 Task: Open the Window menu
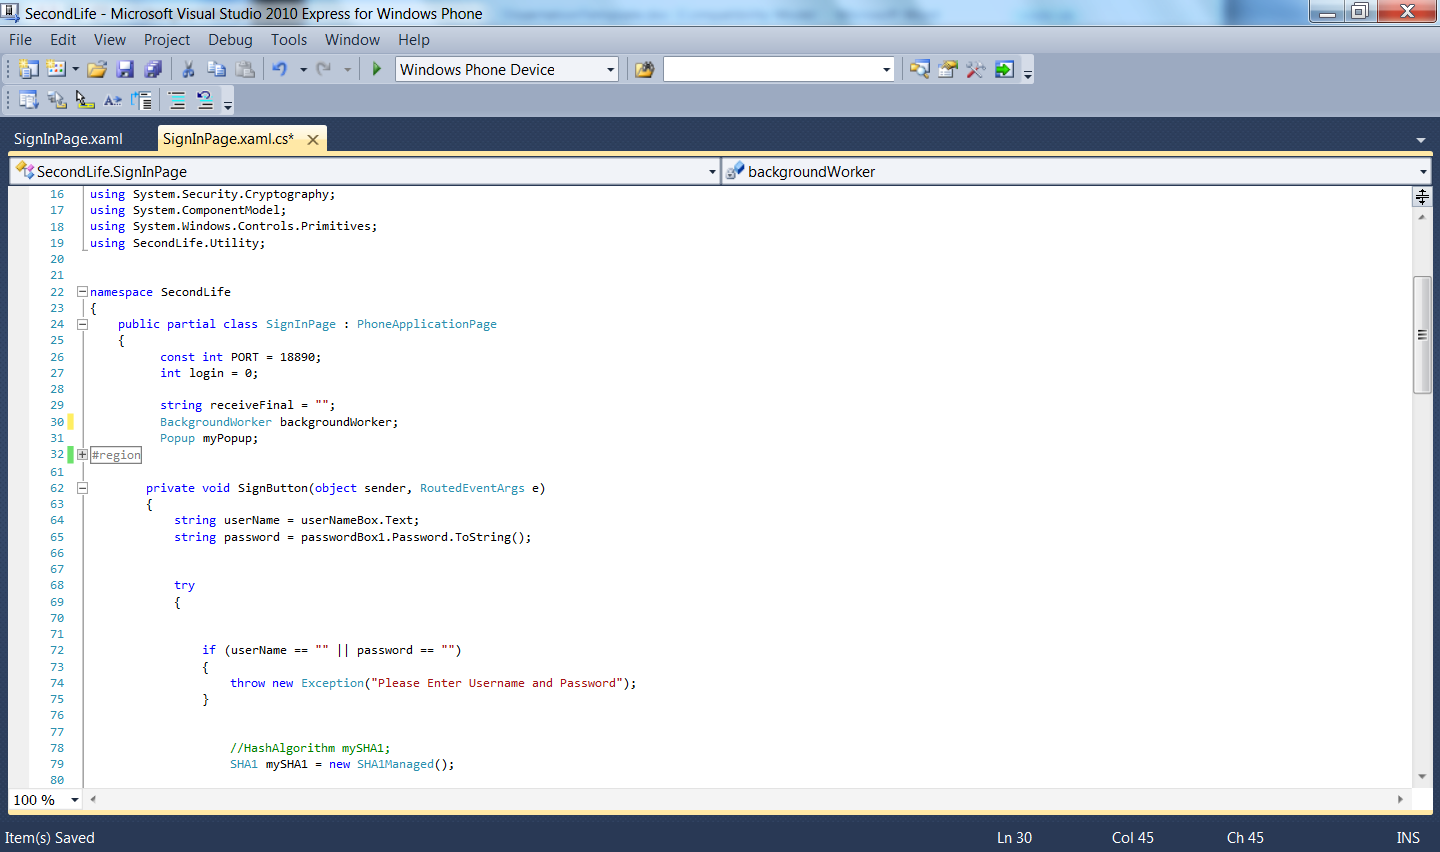click(x=352, y=40)
